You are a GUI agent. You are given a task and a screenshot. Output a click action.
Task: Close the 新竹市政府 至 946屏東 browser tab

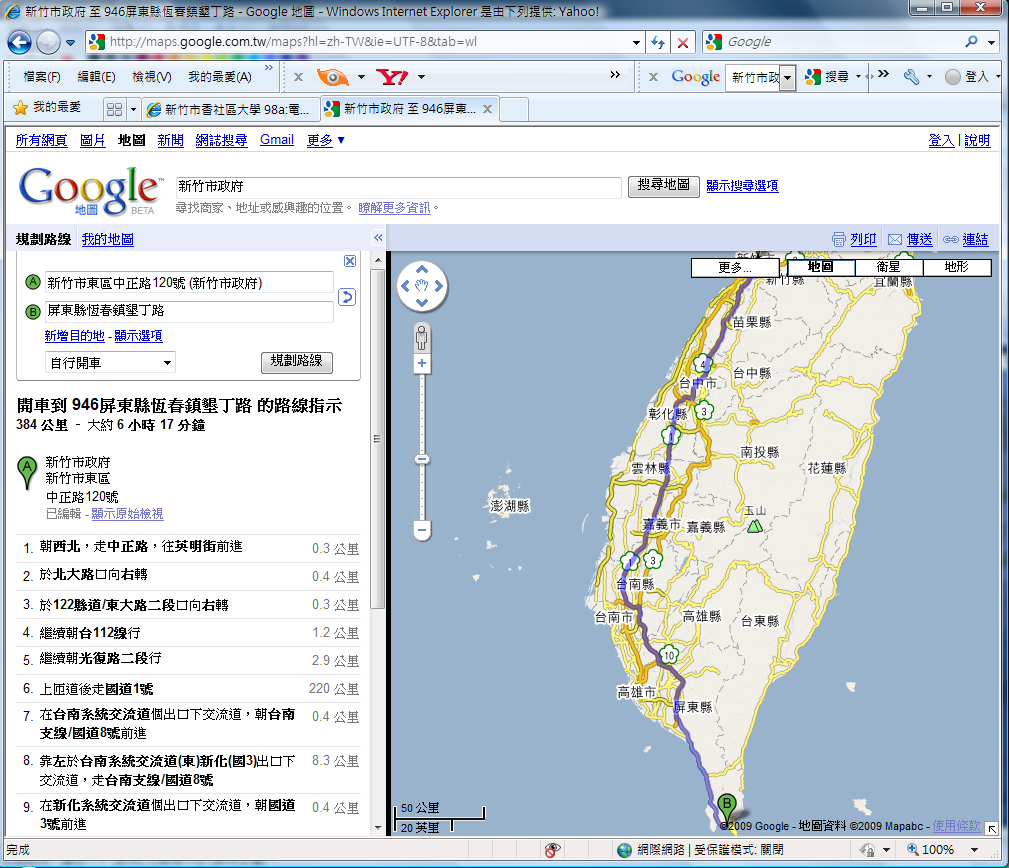(488, 109)
